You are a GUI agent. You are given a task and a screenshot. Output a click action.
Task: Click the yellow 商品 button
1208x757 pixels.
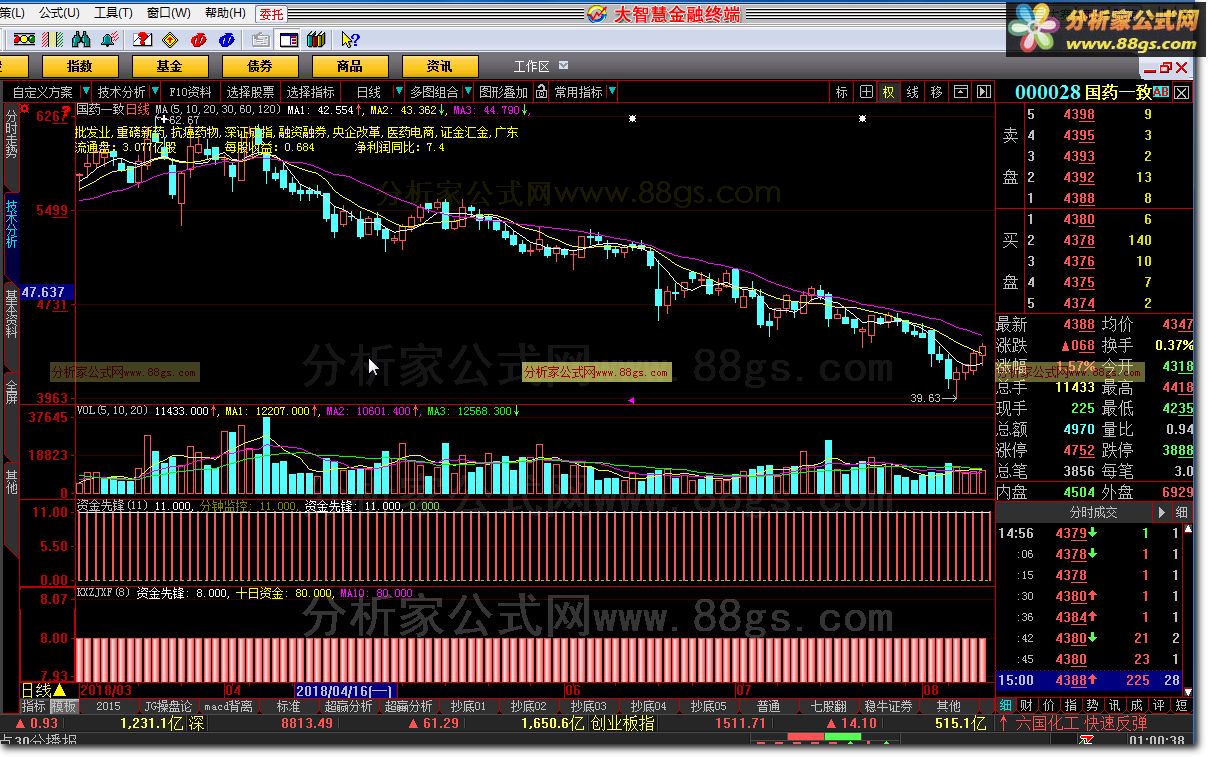(x=350, y=66)
